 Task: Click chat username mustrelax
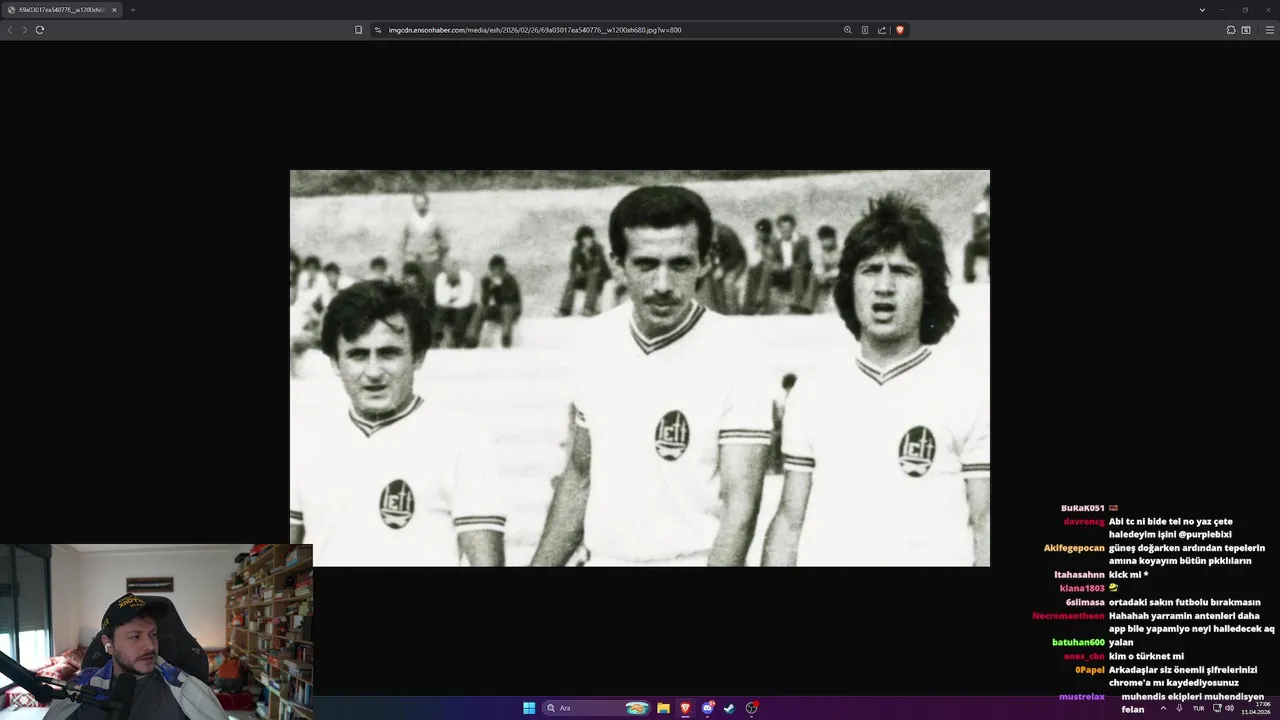(x=1082, y=696)
